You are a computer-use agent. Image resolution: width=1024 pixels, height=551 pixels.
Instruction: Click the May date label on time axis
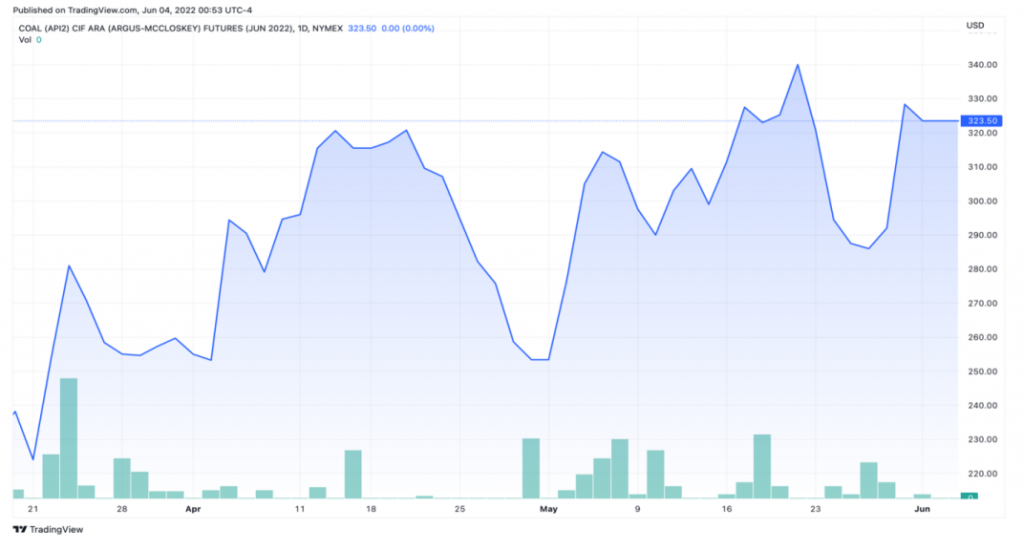pos(549,509)
